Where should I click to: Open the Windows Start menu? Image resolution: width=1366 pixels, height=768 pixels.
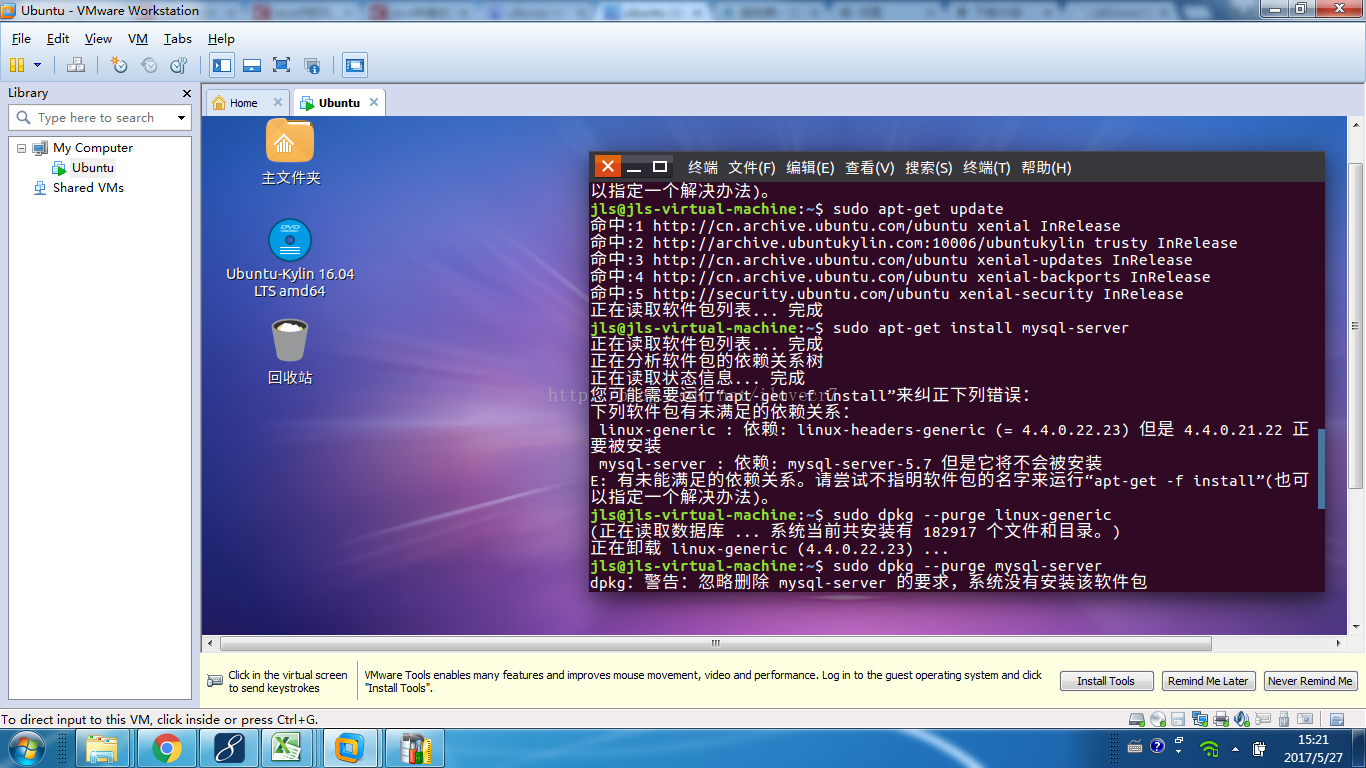[x=27, y=748]
